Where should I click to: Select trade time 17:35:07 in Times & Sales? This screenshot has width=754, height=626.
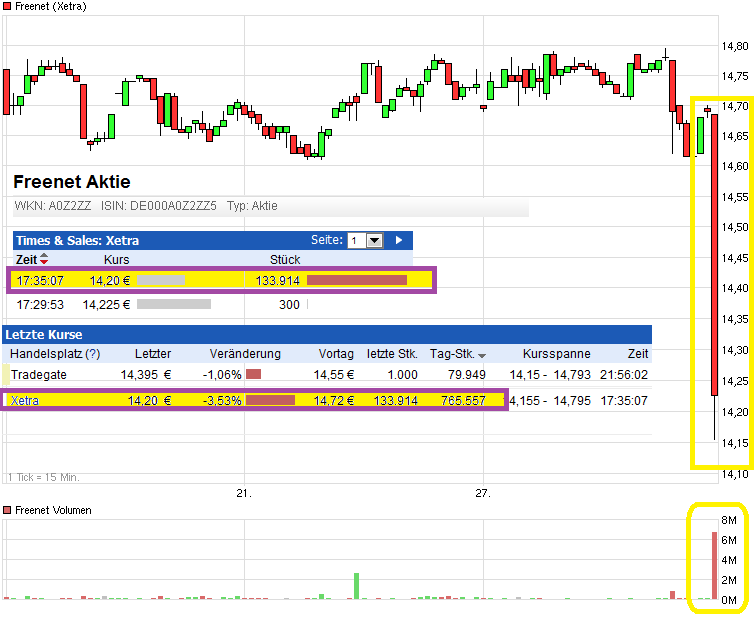click(x=40, y=280)
